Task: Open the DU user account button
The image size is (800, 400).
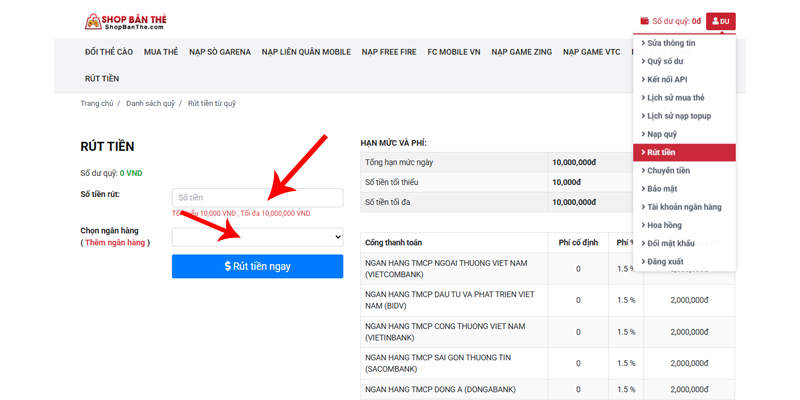Action: (720, 21)
